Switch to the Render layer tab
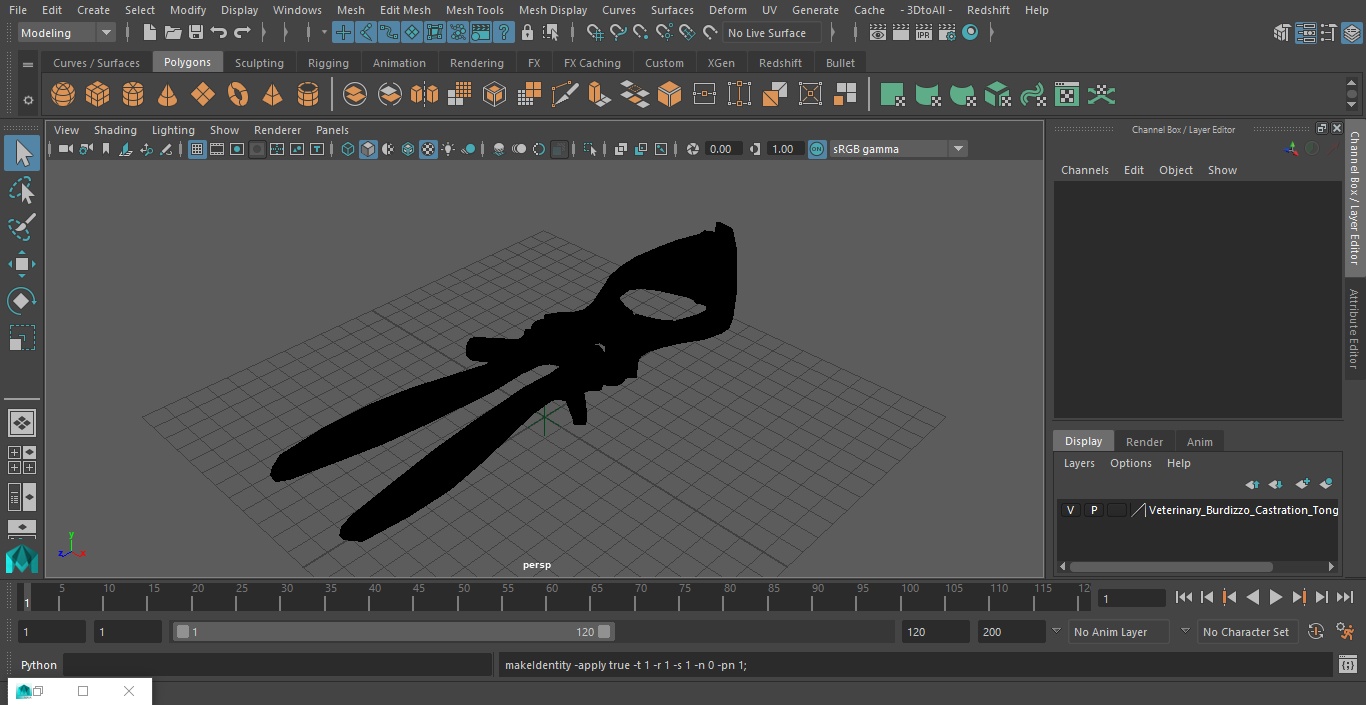The height and width of the screenshot is (705, 1366). point(1144,442)
